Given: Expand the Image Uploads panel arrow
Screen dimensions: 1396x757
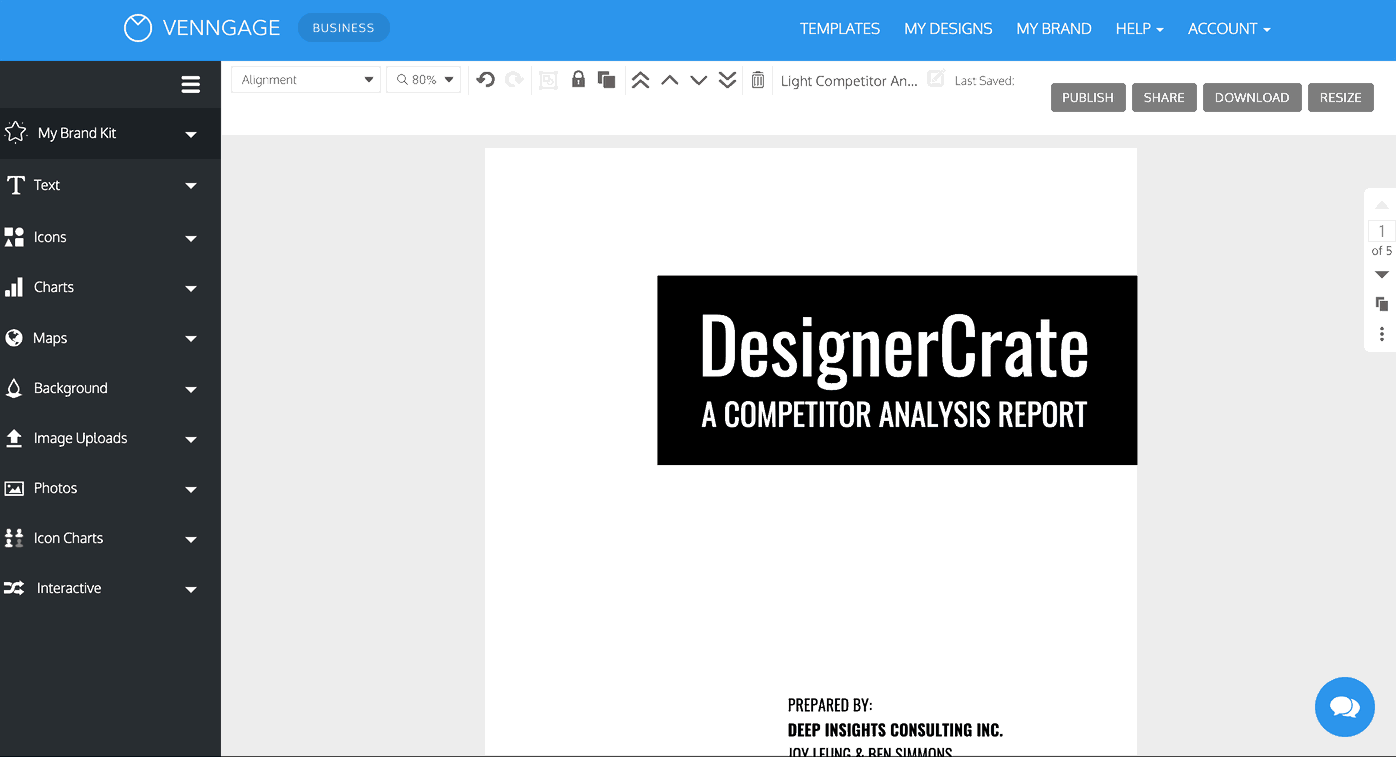Looking at the screenshot, I should point(191,439).
